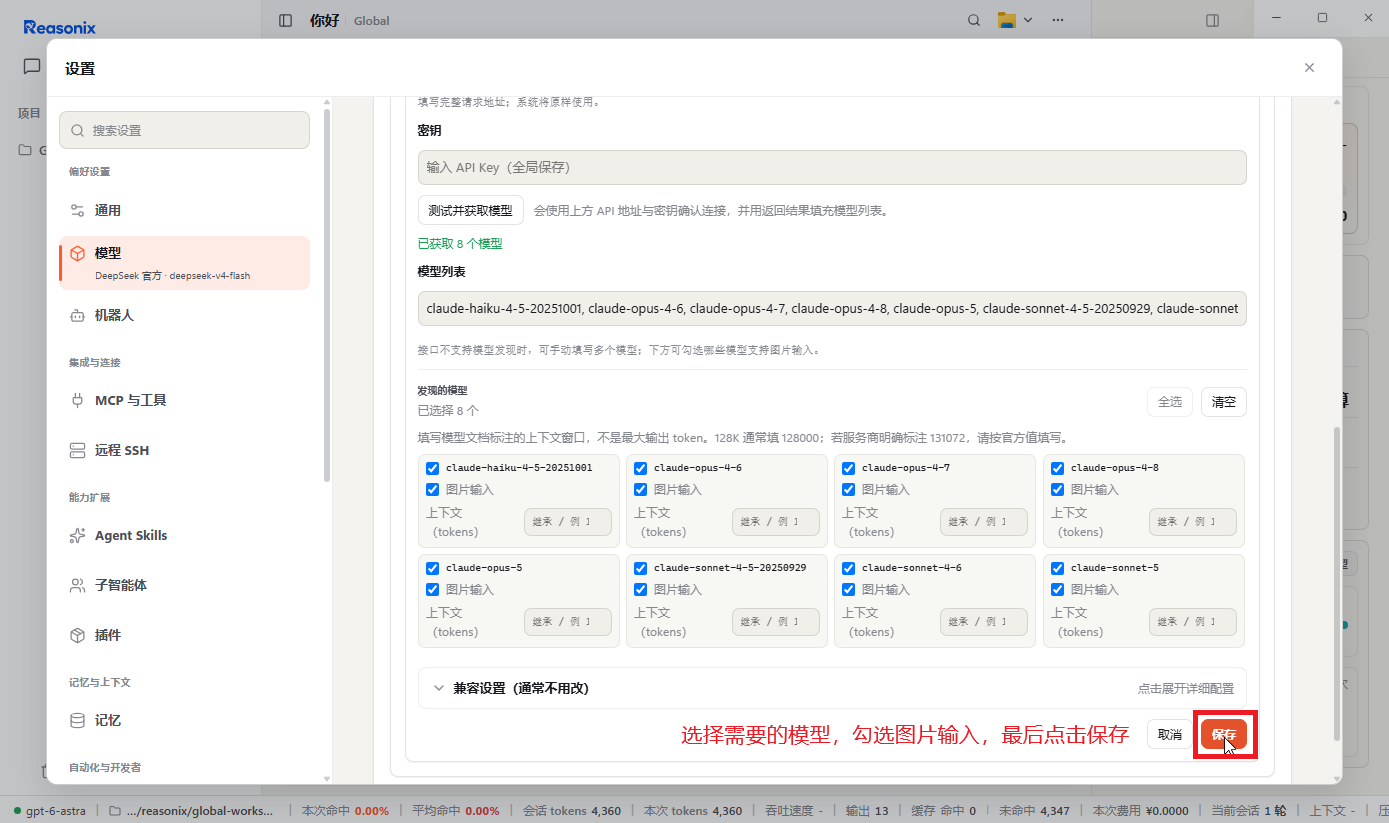This screenshot has height=823, width=1389.
Task: Toggle 图片输入 for claude-opus-5
Action: pos(432,590)
